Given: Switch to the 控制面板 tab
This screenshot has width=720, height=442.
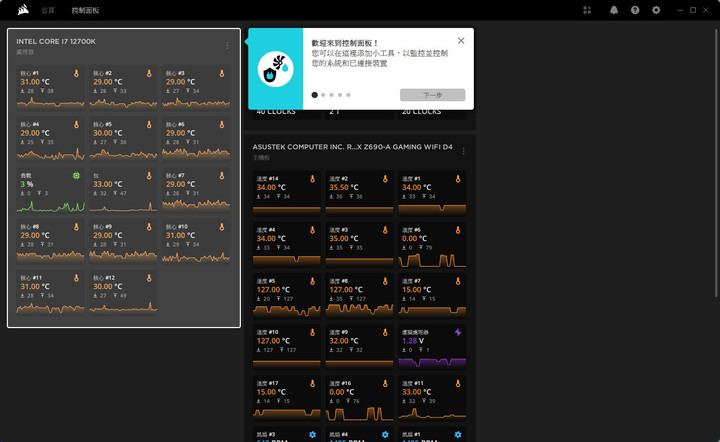Looking at the screenshot, I should point(85,10).
